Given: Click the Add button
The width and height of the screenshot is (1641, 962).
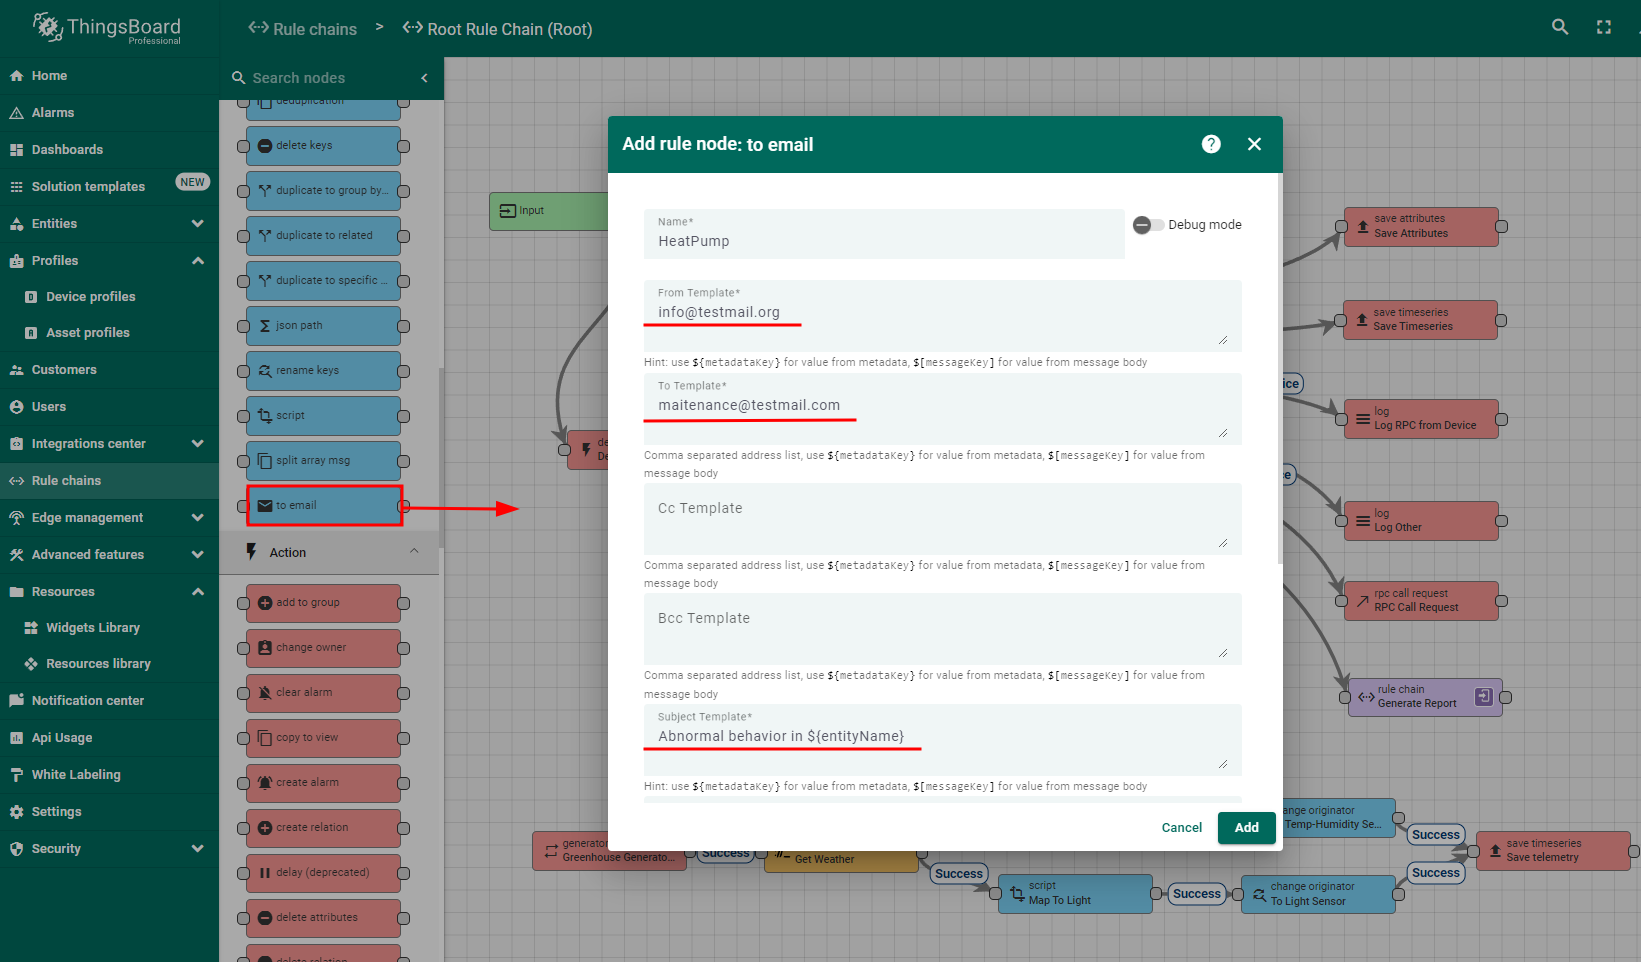Looking at the screenshot, I should coord(1246,828).
